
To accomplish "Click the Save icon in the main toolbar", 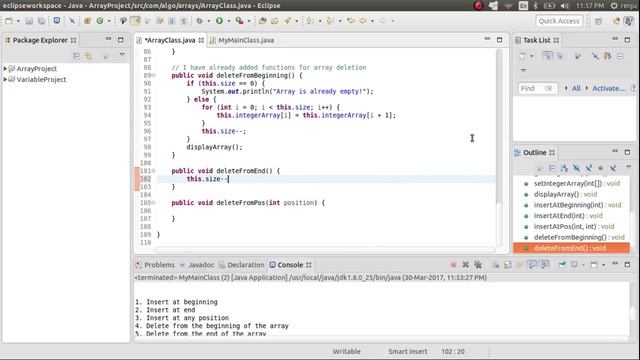I will click(x=29, y=21).
